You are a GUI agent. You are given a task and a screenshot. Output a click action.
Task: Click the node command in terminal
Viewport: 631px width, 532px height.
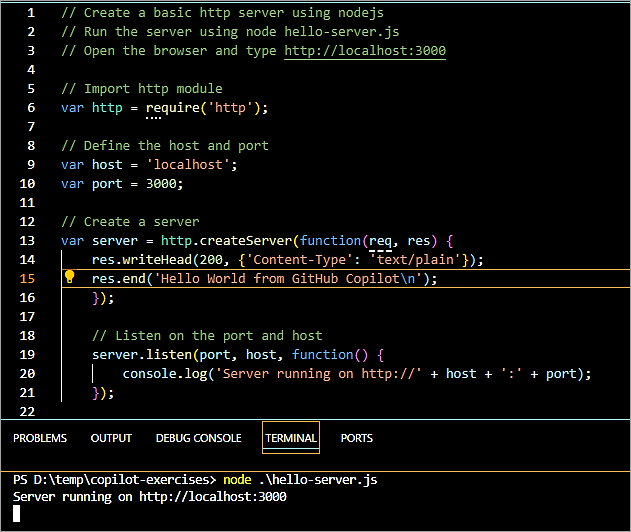point(238,480)
